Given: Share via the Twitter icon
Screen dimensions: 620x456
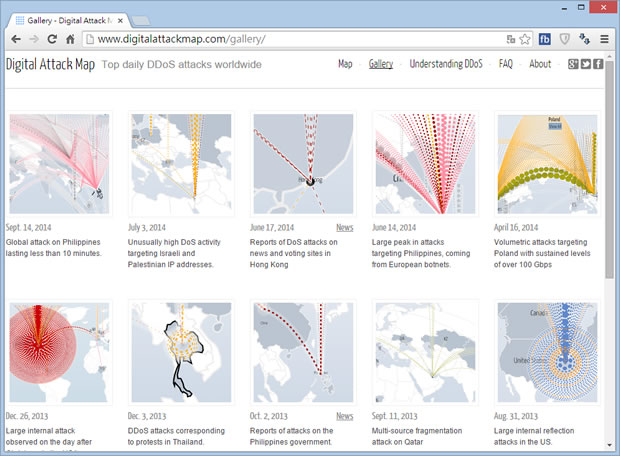Looking at the screenshot, I should click(586, 64).
